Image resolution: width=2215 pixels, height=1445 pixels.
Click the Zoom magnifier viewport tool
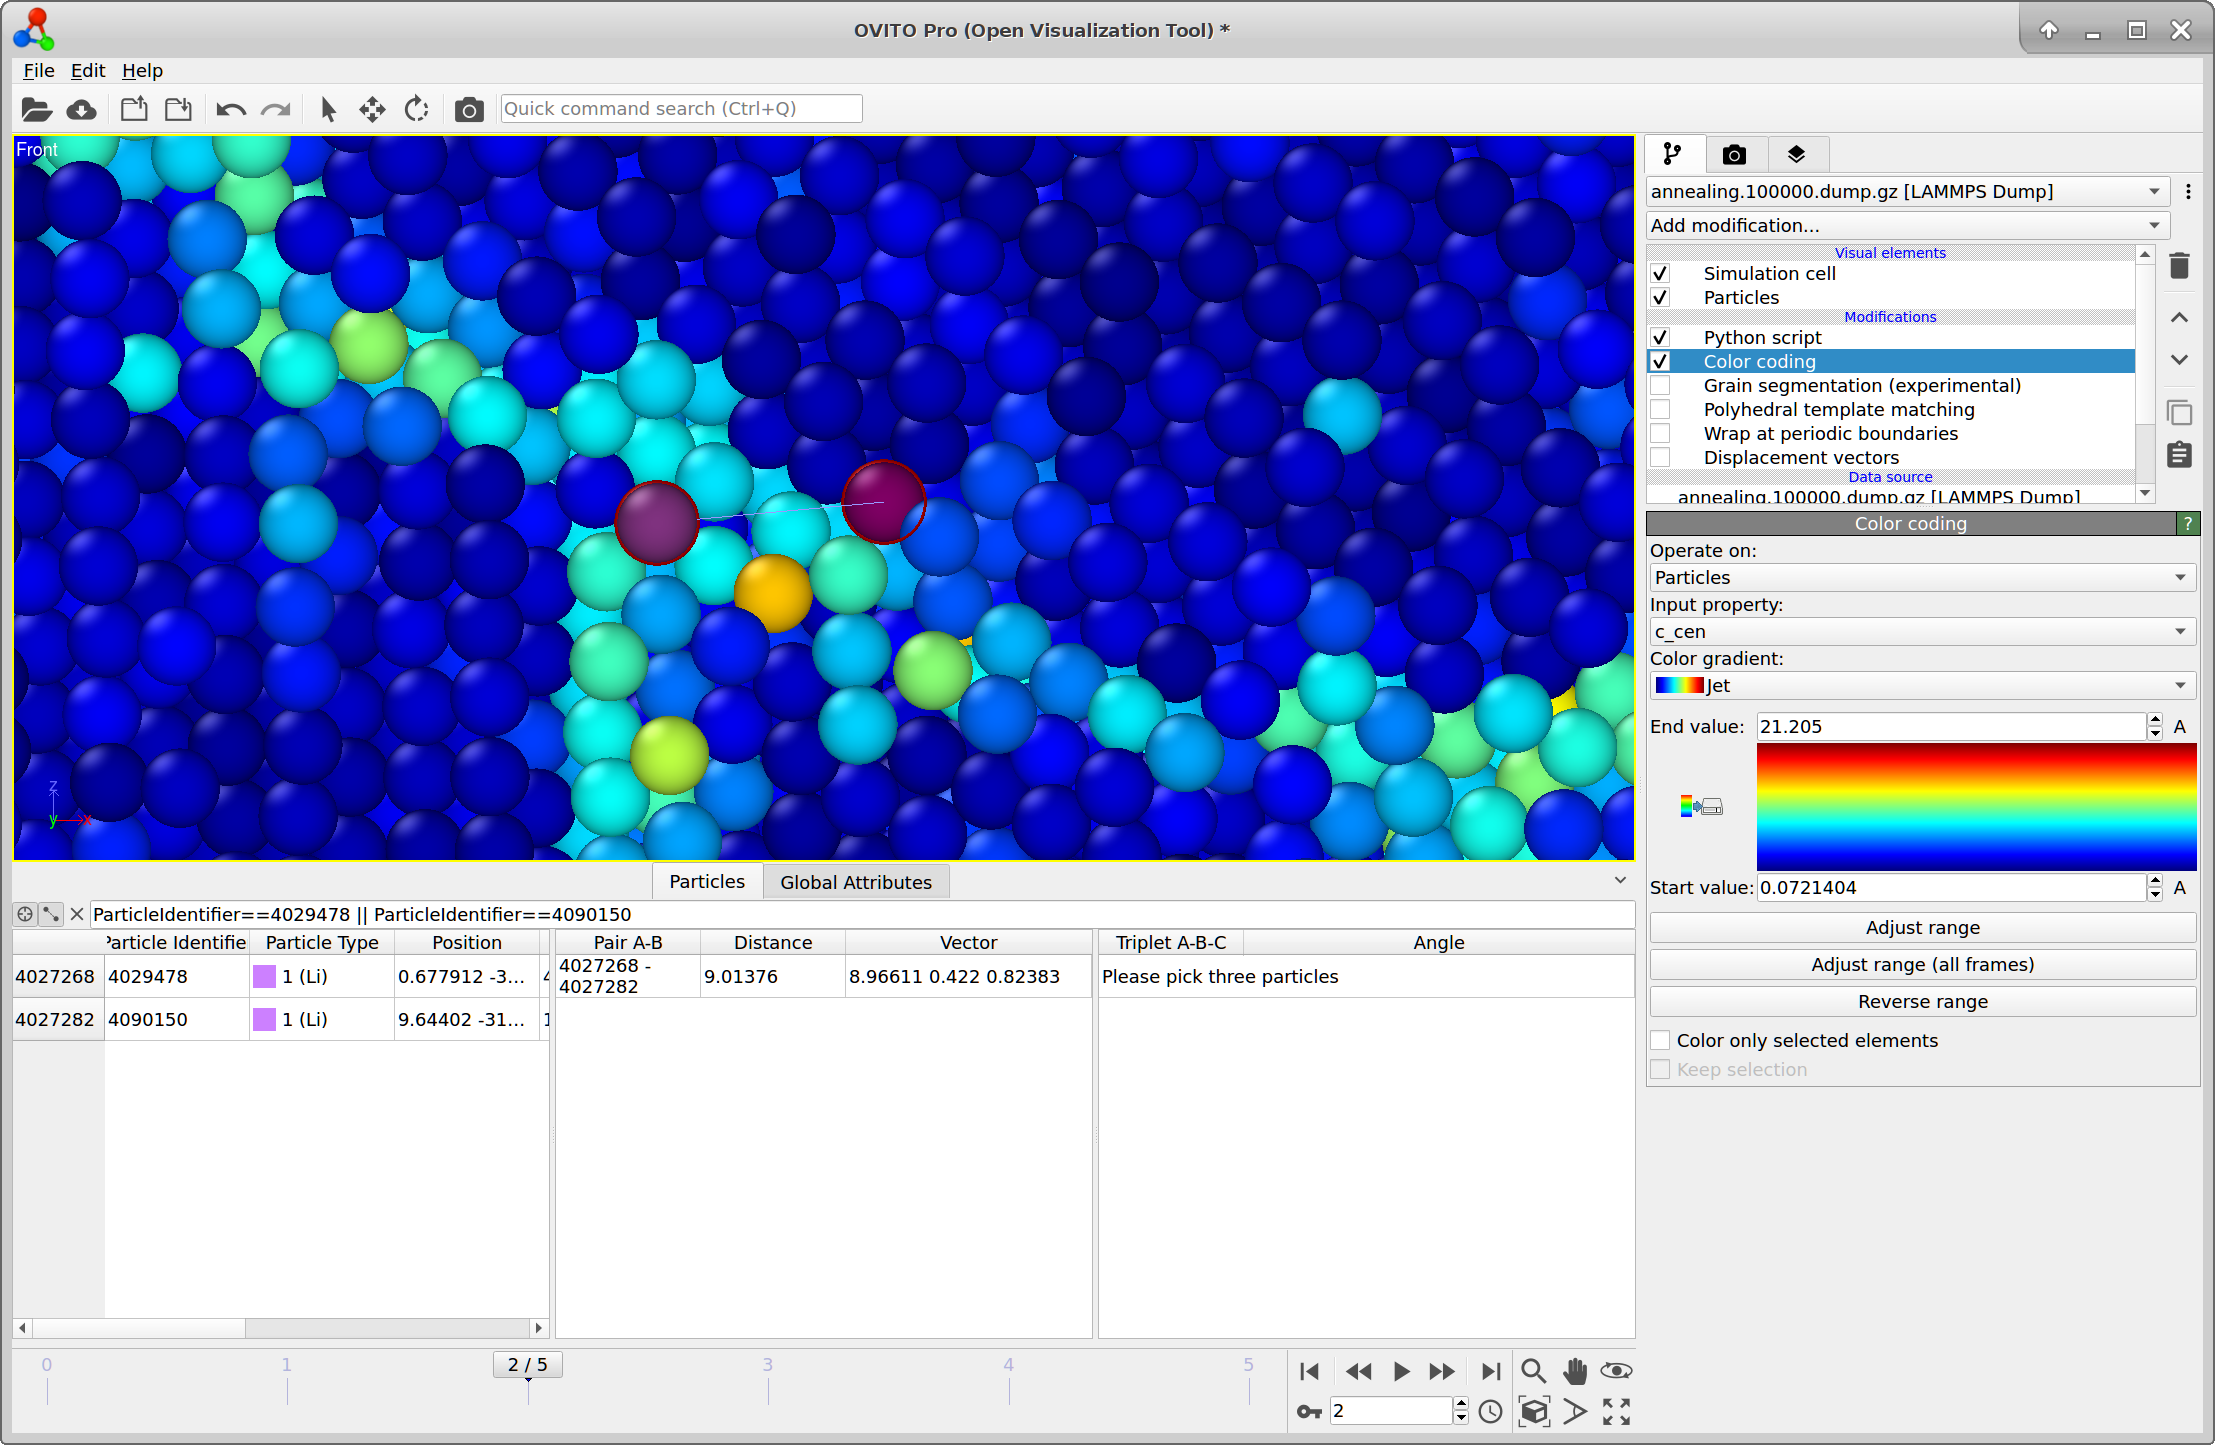(1533, 1371)
